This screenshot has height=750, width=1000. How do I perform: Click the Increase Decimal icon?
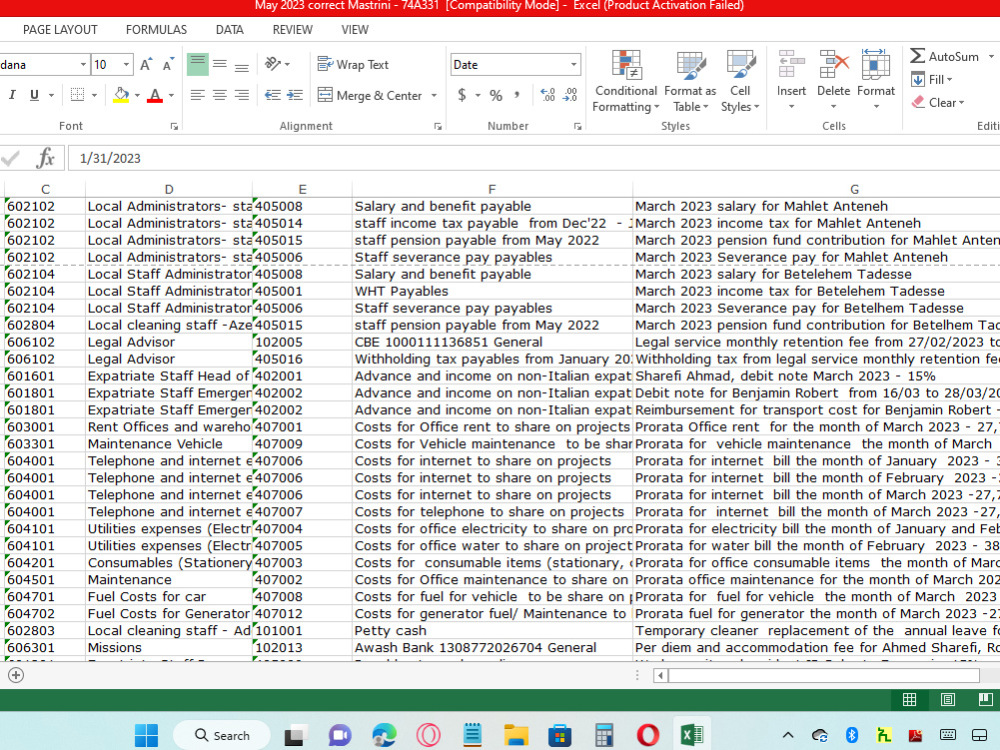tap(547, 95)
